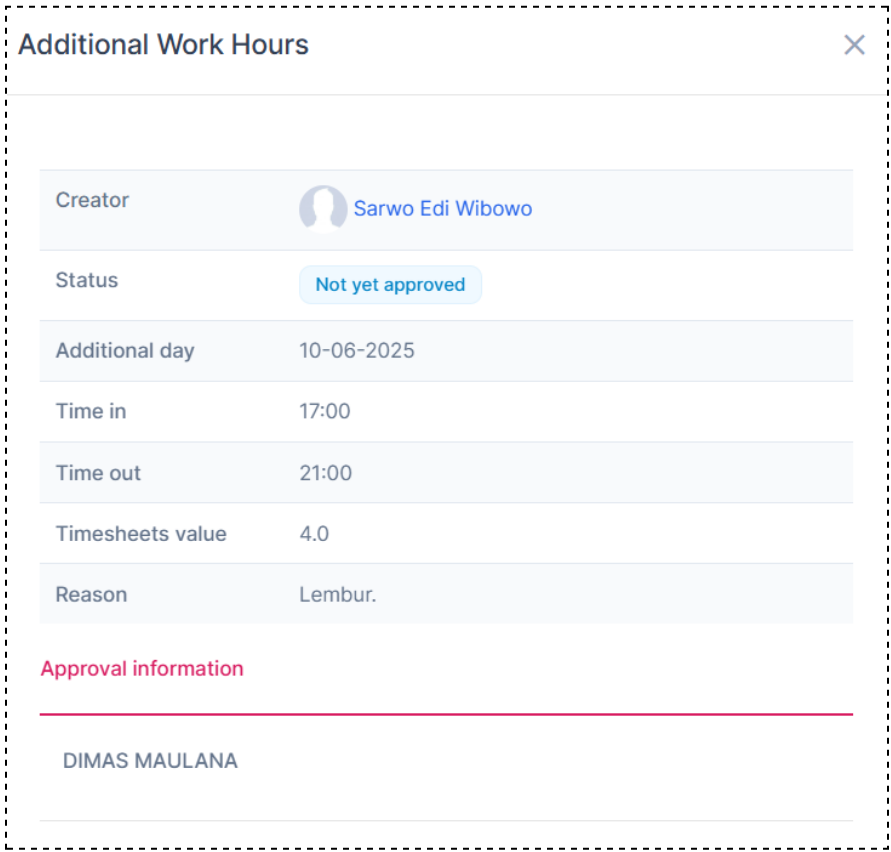This screenshot has width=891, height=852.
Task: Click the 'Timesheets value' row label
Action: tap(141, 534)
